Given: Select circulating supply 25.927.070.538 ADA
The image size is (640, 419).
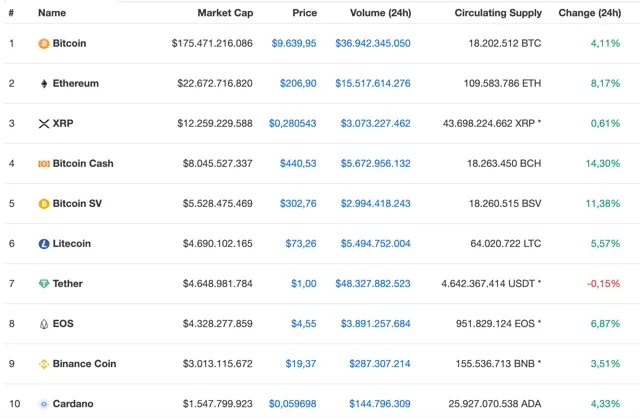Looking at the screenshot, I should click(495, 403).
